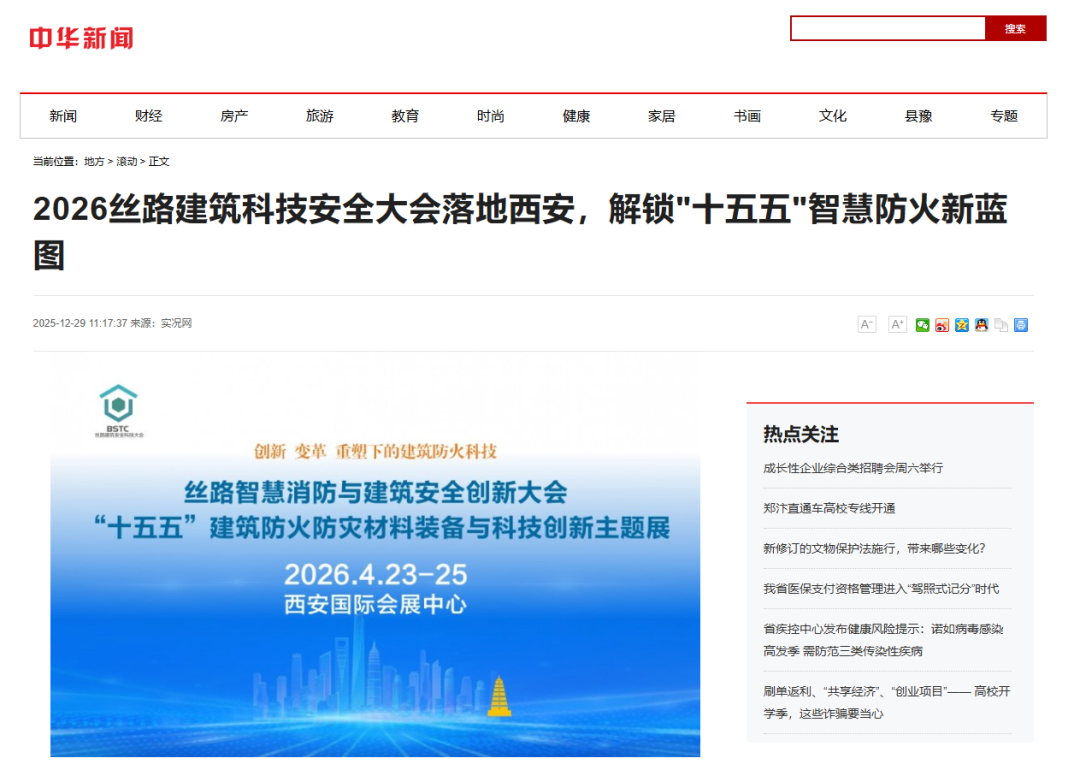Open hot link 郑汴直通车高校专线开通

tap(829, 508)
